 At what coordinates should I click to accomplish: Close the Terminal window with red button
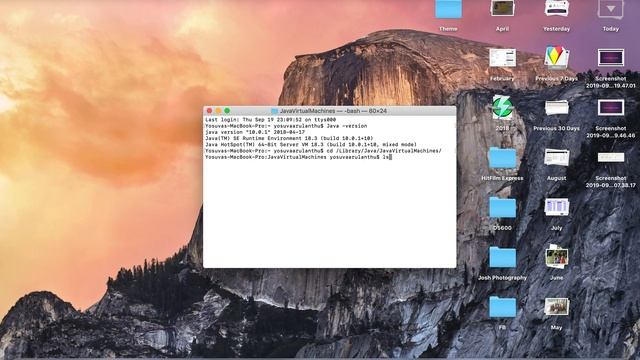point(209,111)
